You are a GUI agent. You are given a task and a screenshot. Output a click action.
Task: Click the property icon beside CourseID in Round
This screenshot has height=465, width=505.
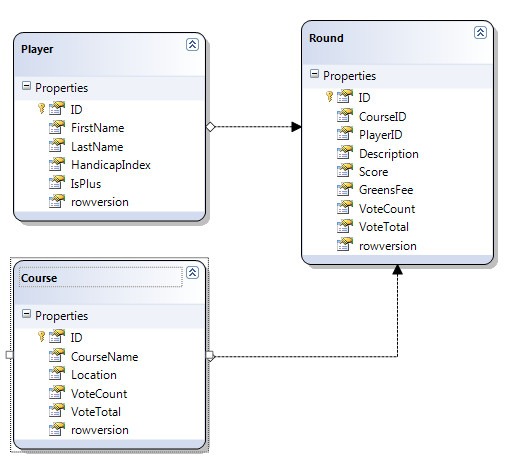coord(345,116)
